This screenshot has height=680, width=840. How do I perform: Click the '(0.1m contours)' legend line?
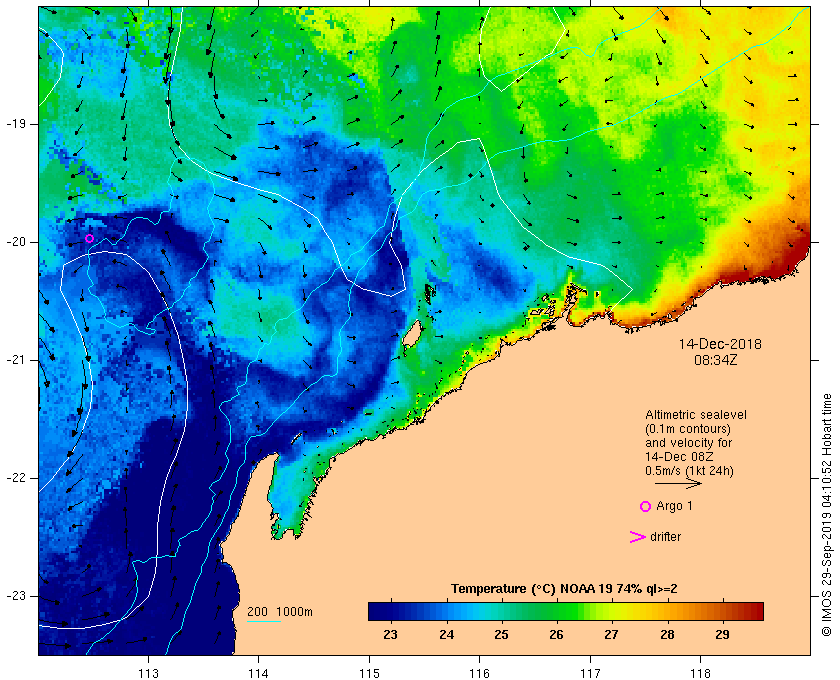pyautogui.click(x=688, y=429)
